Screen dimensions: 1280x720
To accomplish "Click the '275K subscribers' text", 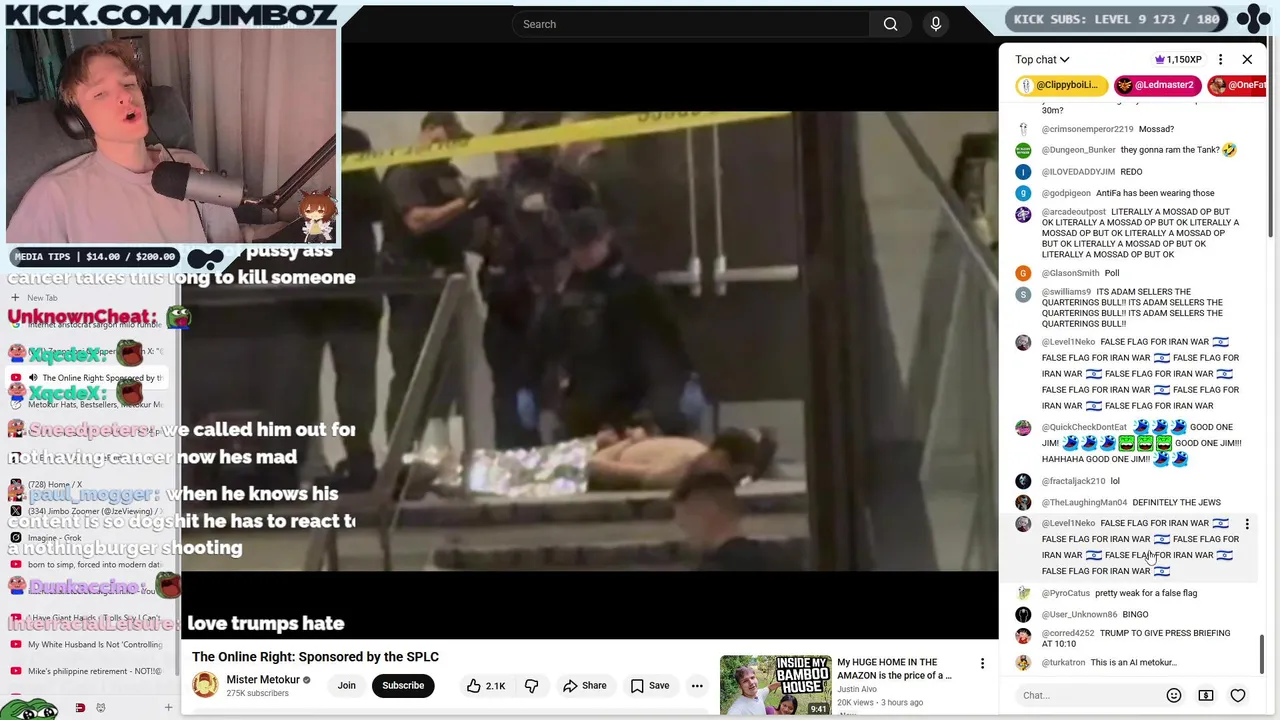I will click(x=257, y=693).
